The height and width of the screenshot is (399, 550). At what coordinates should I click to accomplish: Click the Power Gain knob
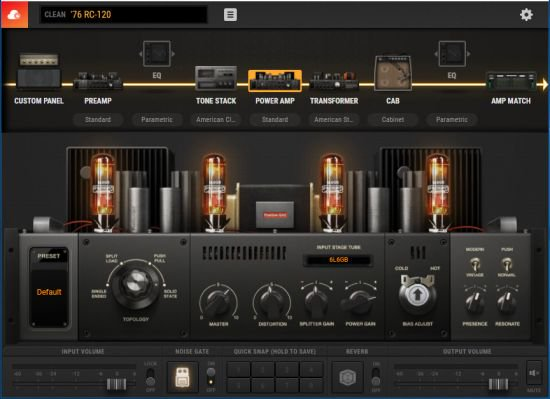pyautogui.click(x=360, y=301)
